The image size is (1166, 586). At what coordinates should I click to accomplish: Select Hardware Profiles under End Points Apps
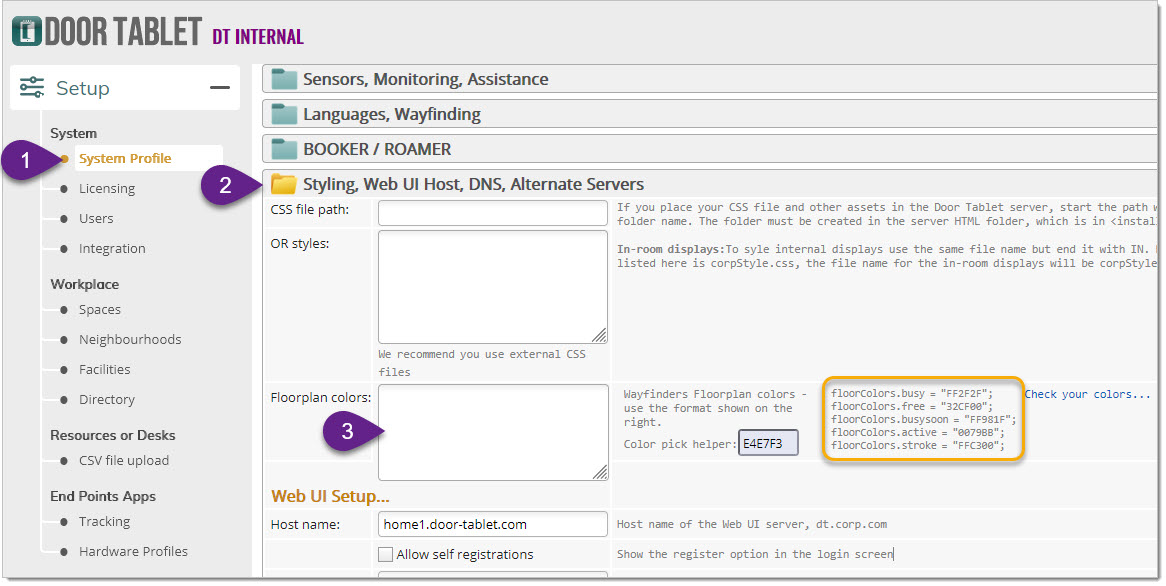(x=133, y=552)
